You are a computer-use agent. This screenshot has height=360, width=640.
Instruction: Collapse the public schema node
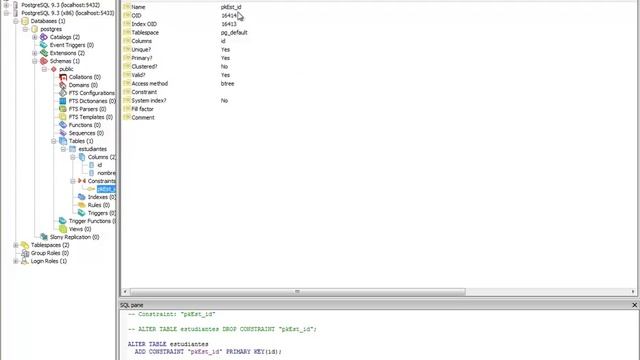44,69
